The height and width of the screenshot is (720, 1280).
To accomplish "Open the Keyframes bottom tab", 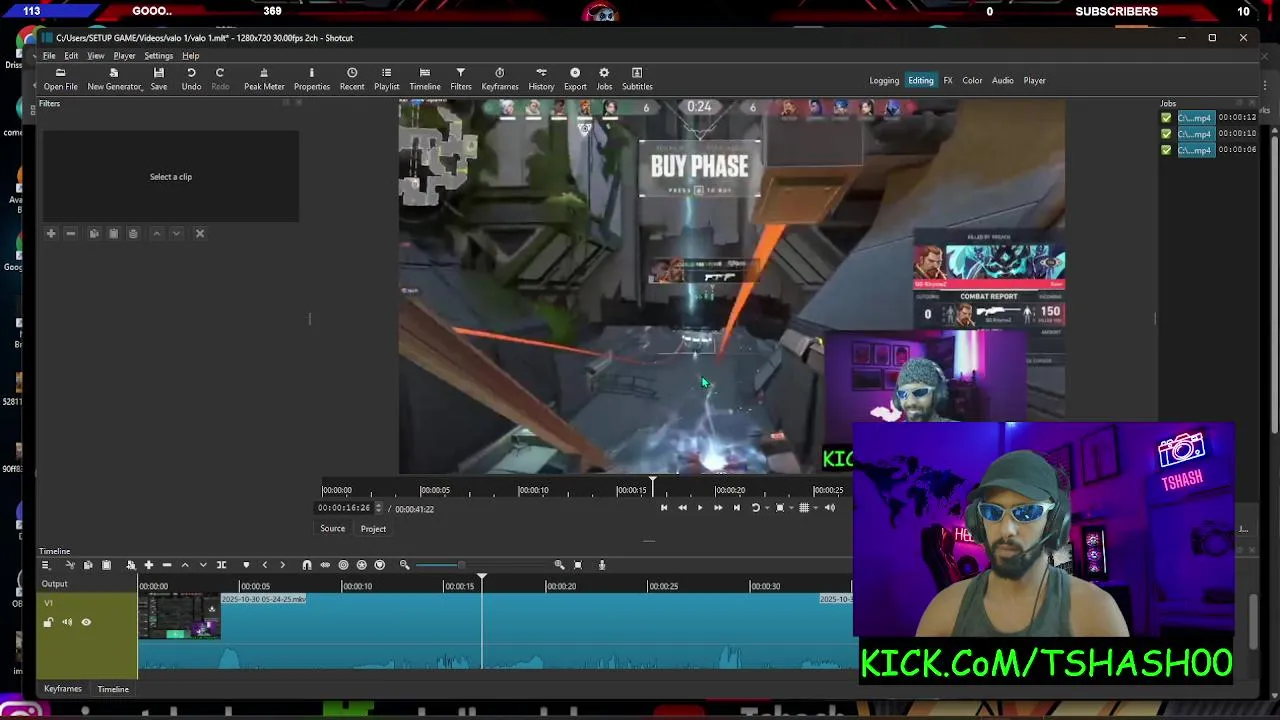I will (62, 689).
